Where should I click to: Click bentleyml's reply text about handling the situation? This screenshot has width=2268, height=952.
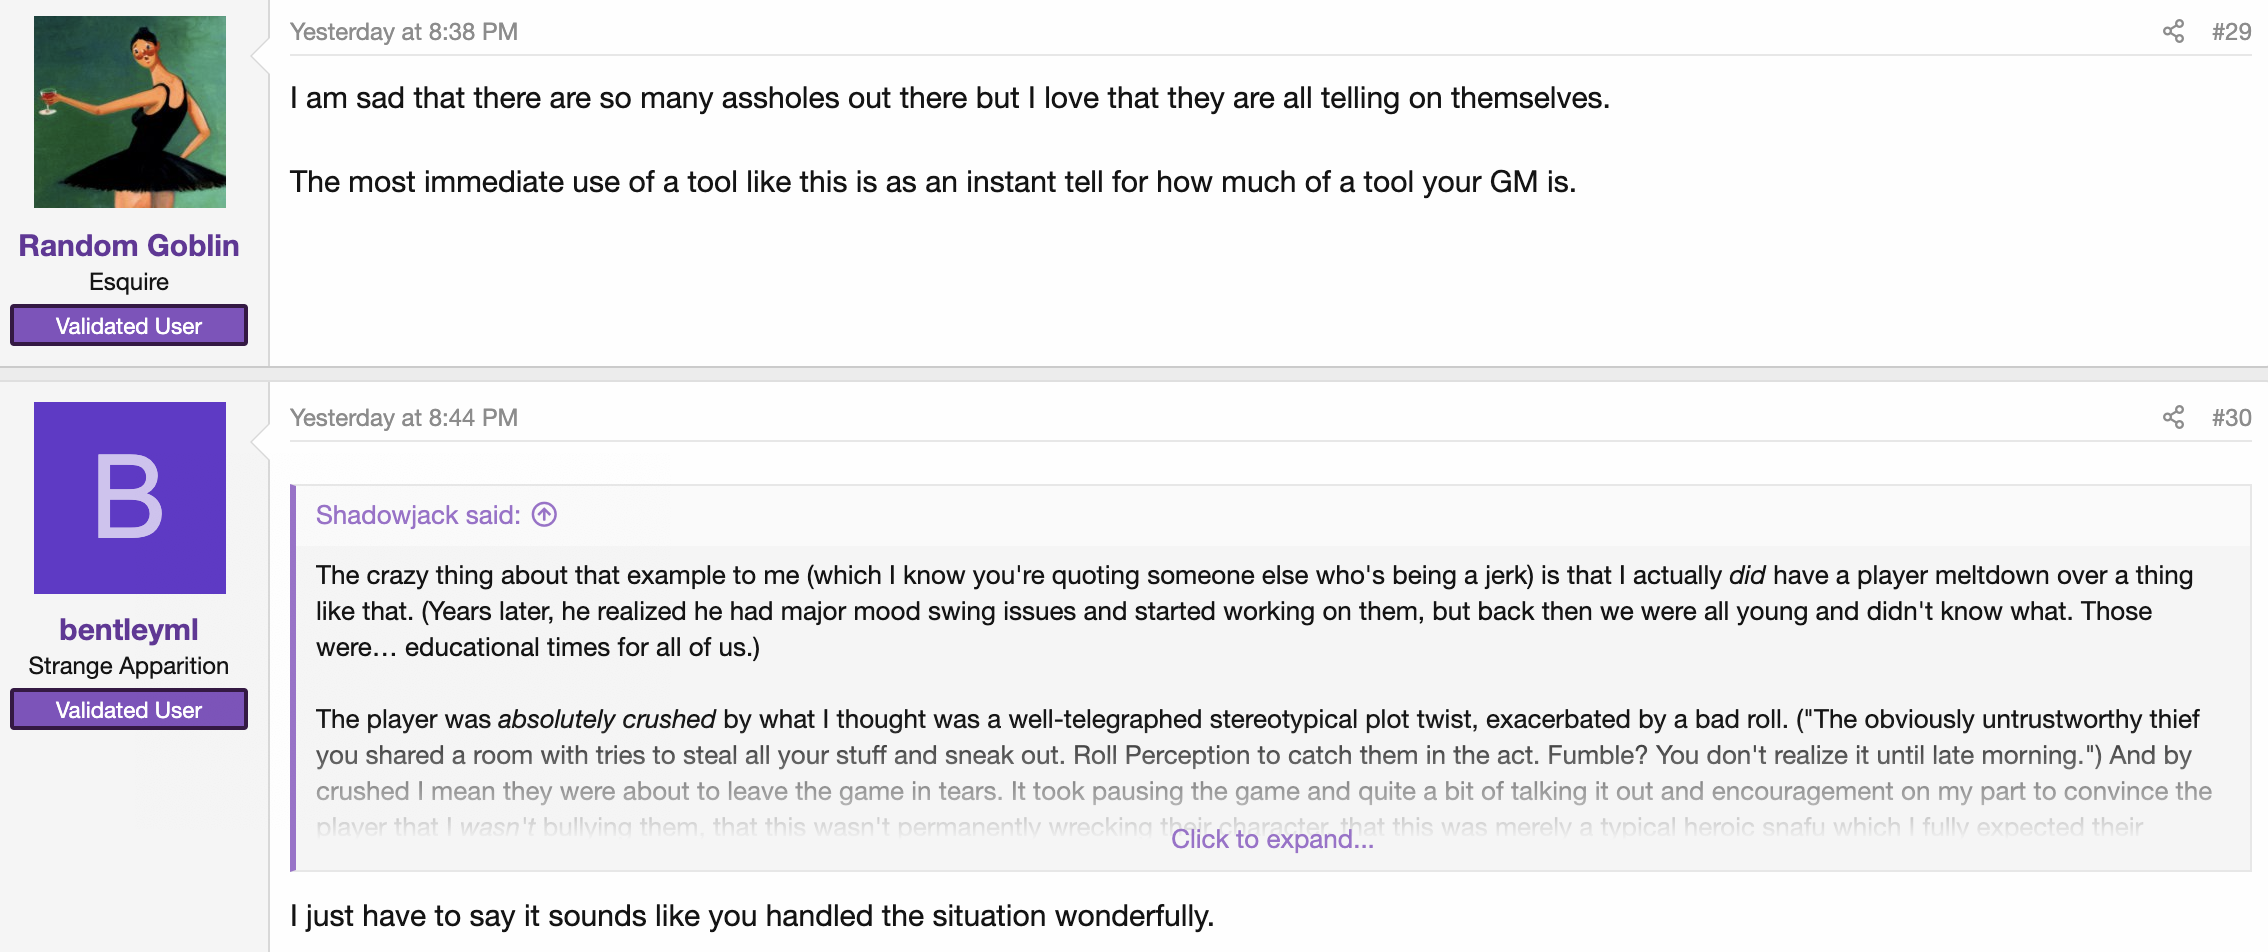pyautogui.click(x=752, y=915)
